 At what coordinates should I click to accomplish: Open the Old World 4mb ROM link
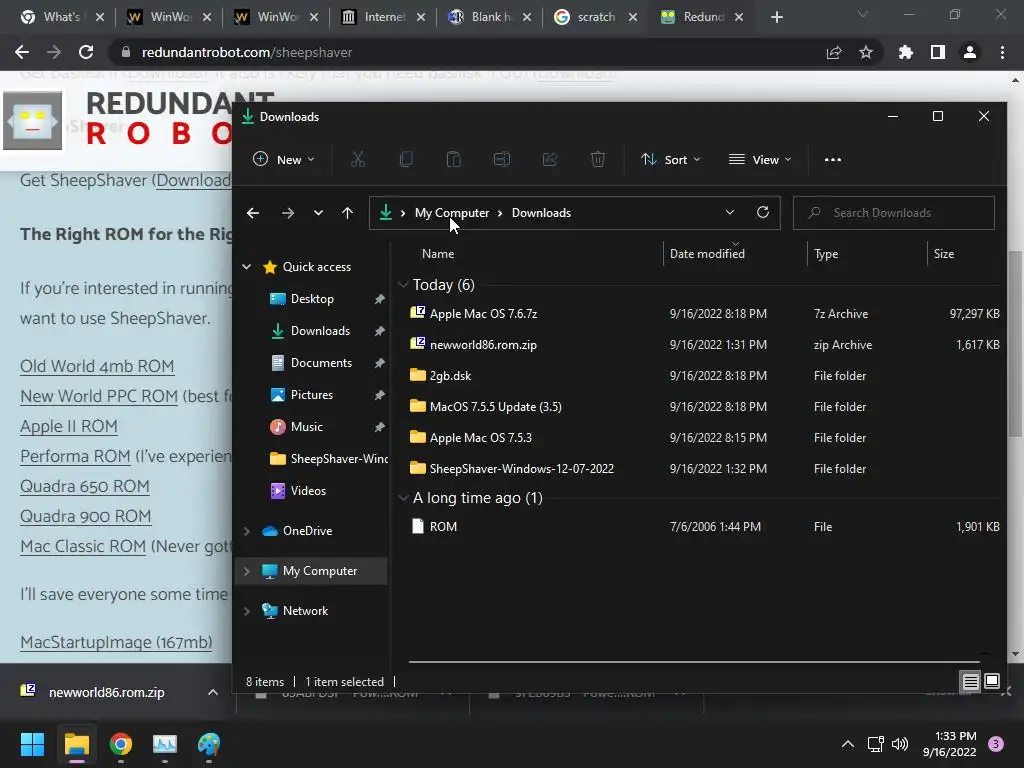pyautogui.click(x=97, y=366)
